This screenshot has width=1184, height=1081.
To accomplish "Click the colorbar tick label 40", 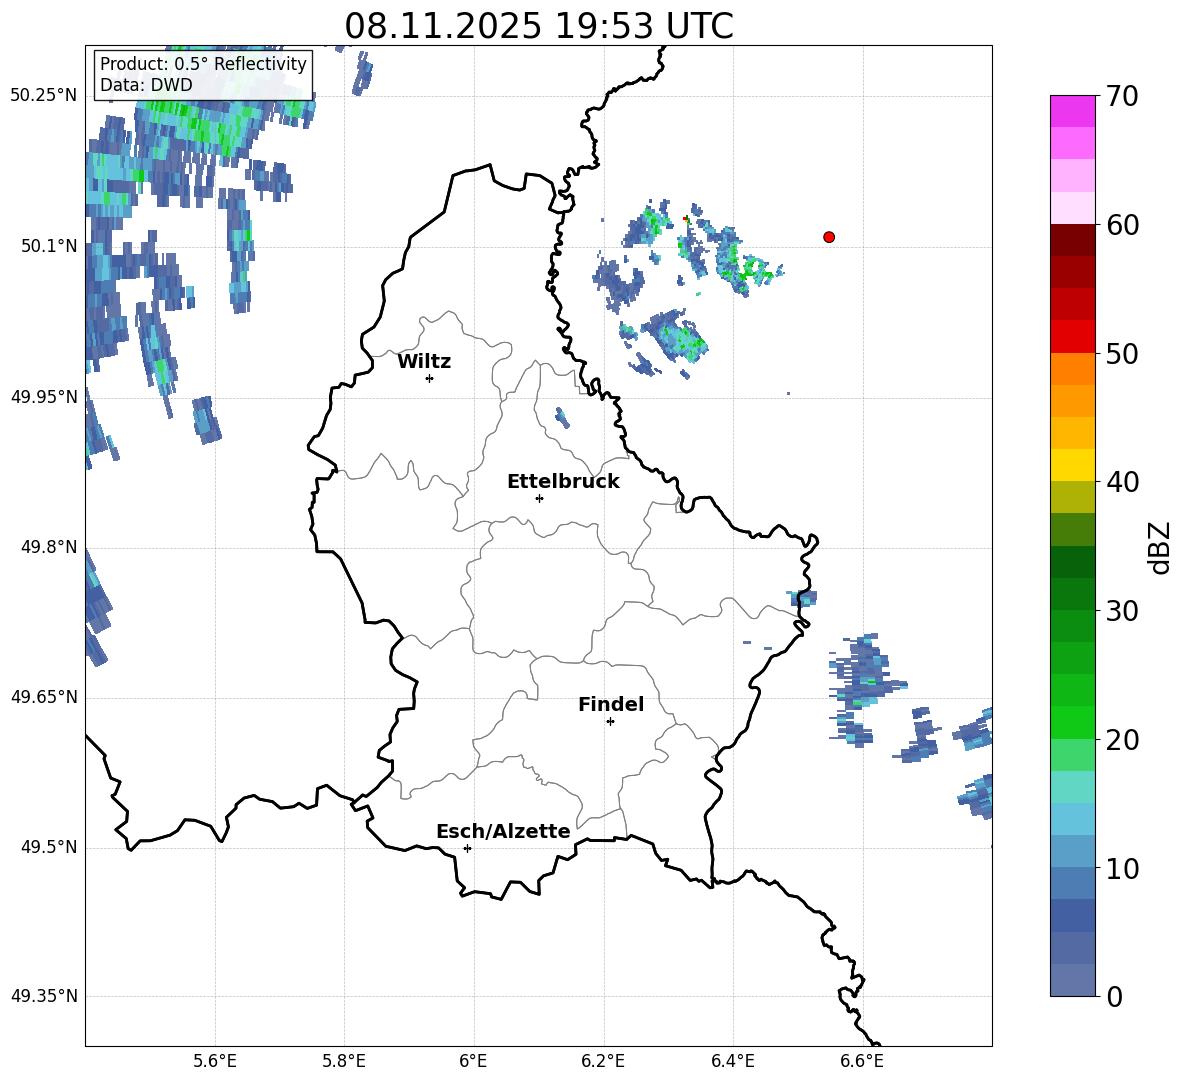I will point(1123,482).
